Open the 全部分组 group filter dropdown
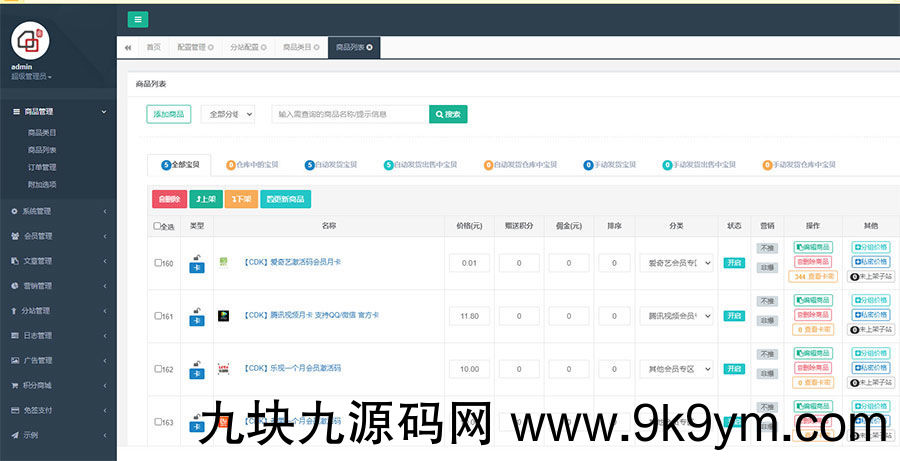The image size is (900, 461). point(228,114)
